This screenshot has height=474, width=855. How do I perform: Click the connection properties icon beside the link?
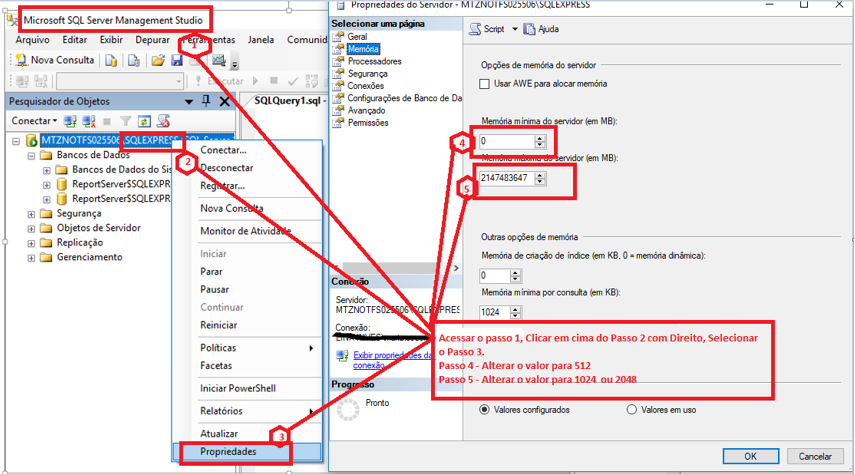point(342,357)
